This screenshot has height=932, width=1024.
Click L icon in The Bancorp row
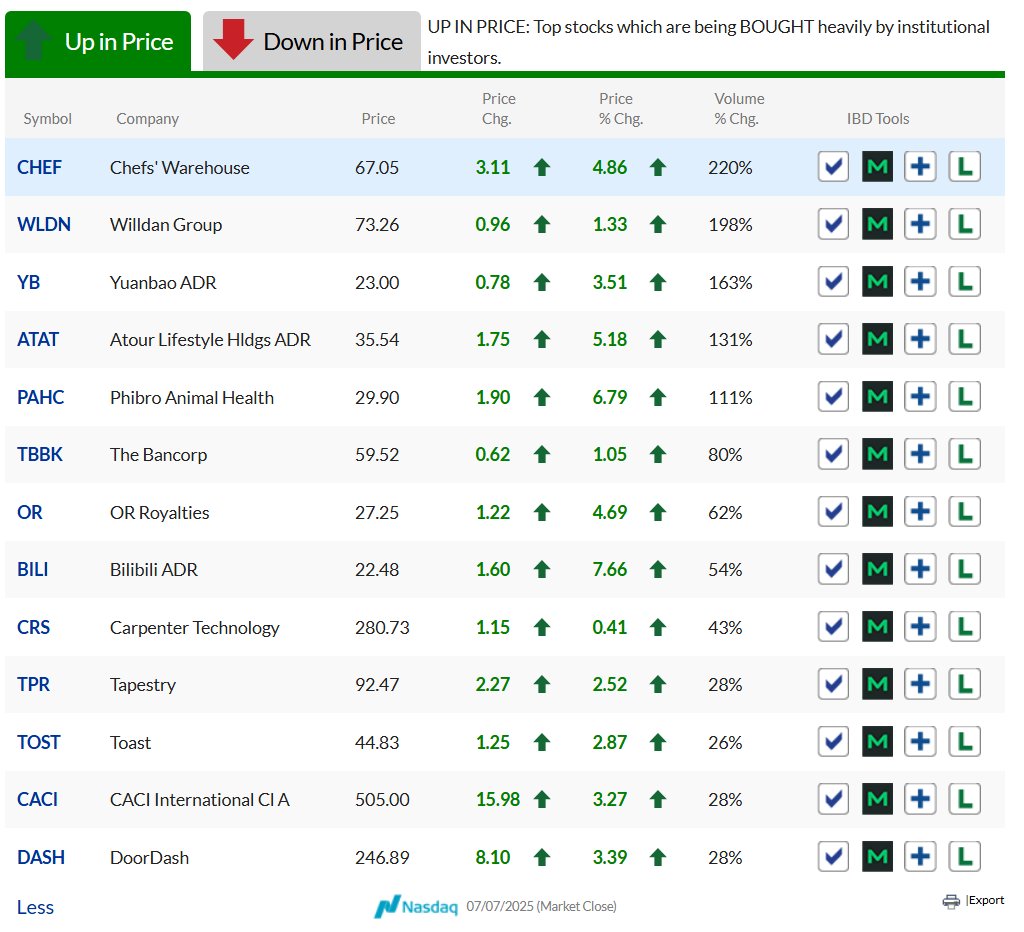pyautogui.click(x=964, y=455)
